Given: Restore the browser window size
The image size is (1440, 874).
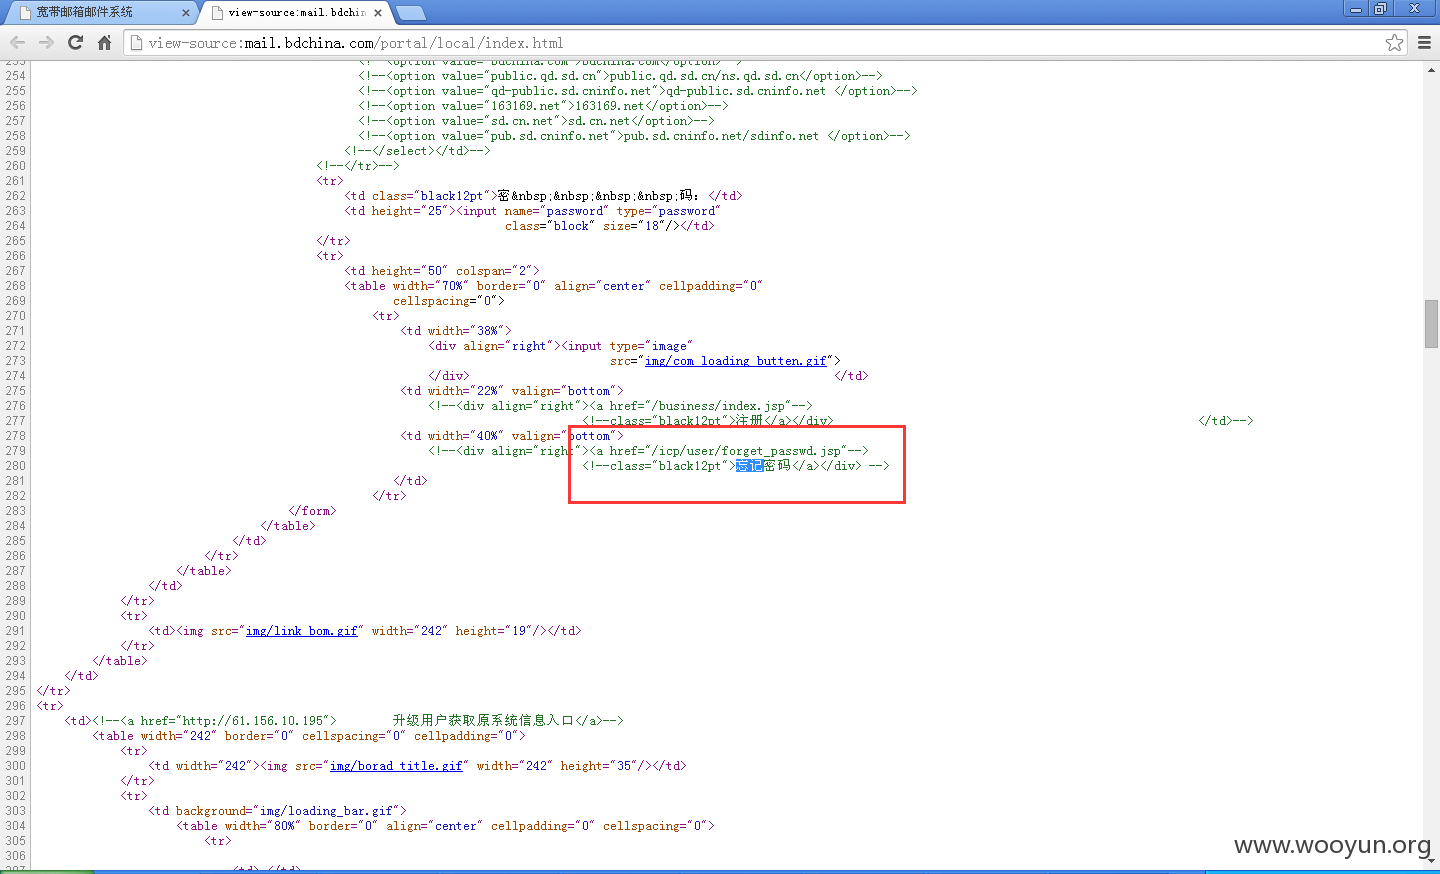Looking at the screenshot, I should pos(1380,9).
